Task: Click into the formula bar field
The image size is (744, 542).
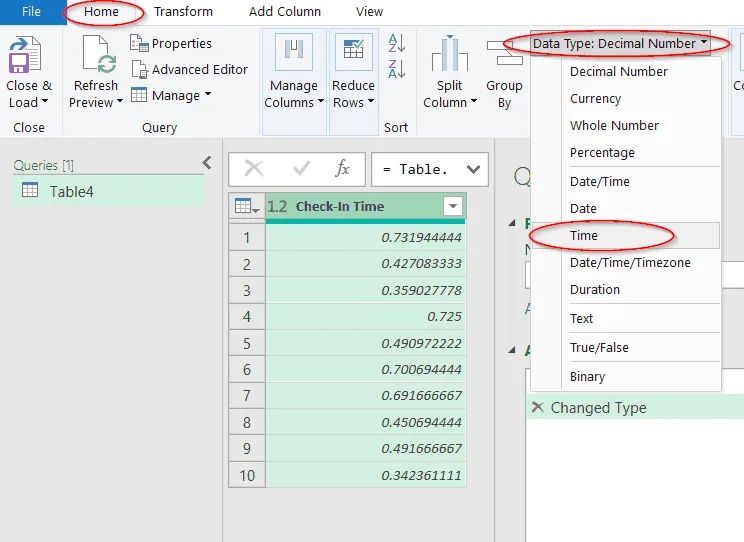Action: (x=416, y=169)
